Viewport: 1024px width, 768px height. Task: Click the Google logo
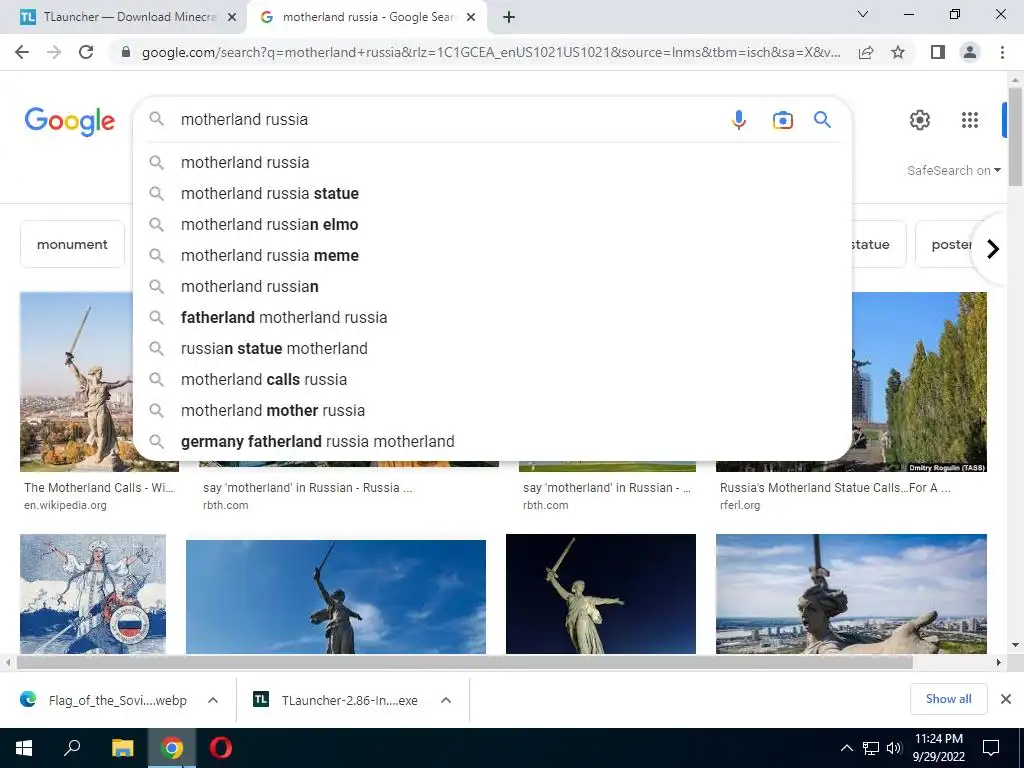[x=70, y=121]
